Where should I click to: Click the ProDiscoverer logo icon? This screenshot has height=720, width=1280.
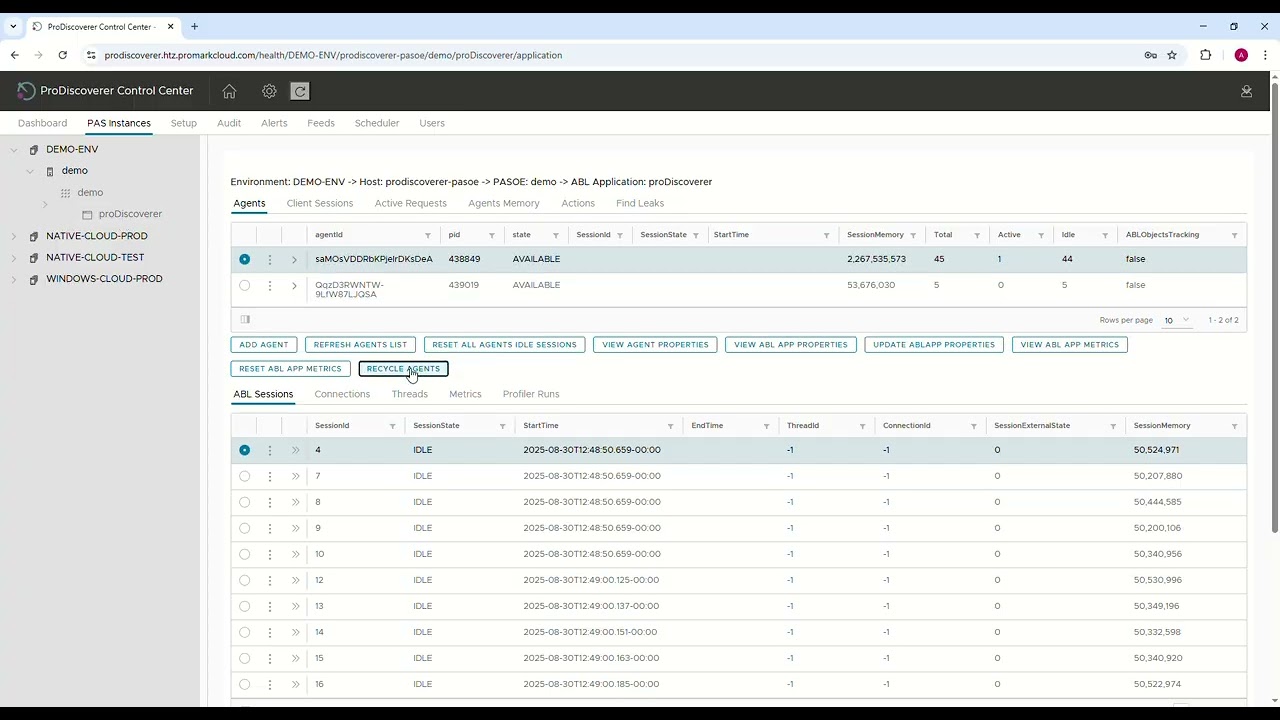pos(26,91)
